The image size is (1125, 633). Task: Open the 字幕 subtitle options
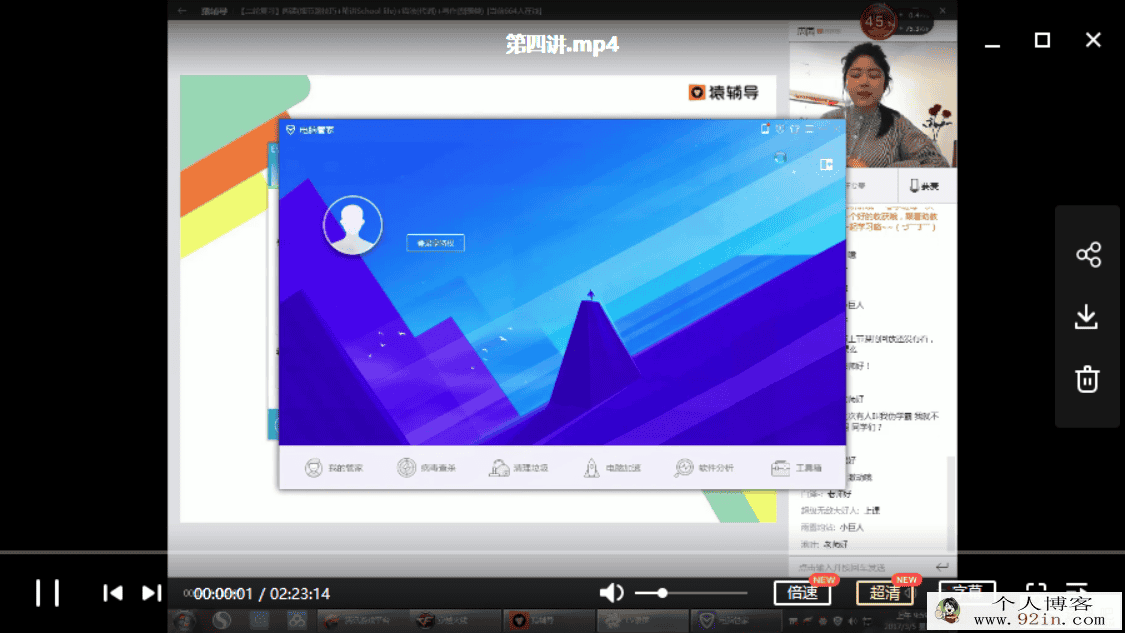(967, 590)
